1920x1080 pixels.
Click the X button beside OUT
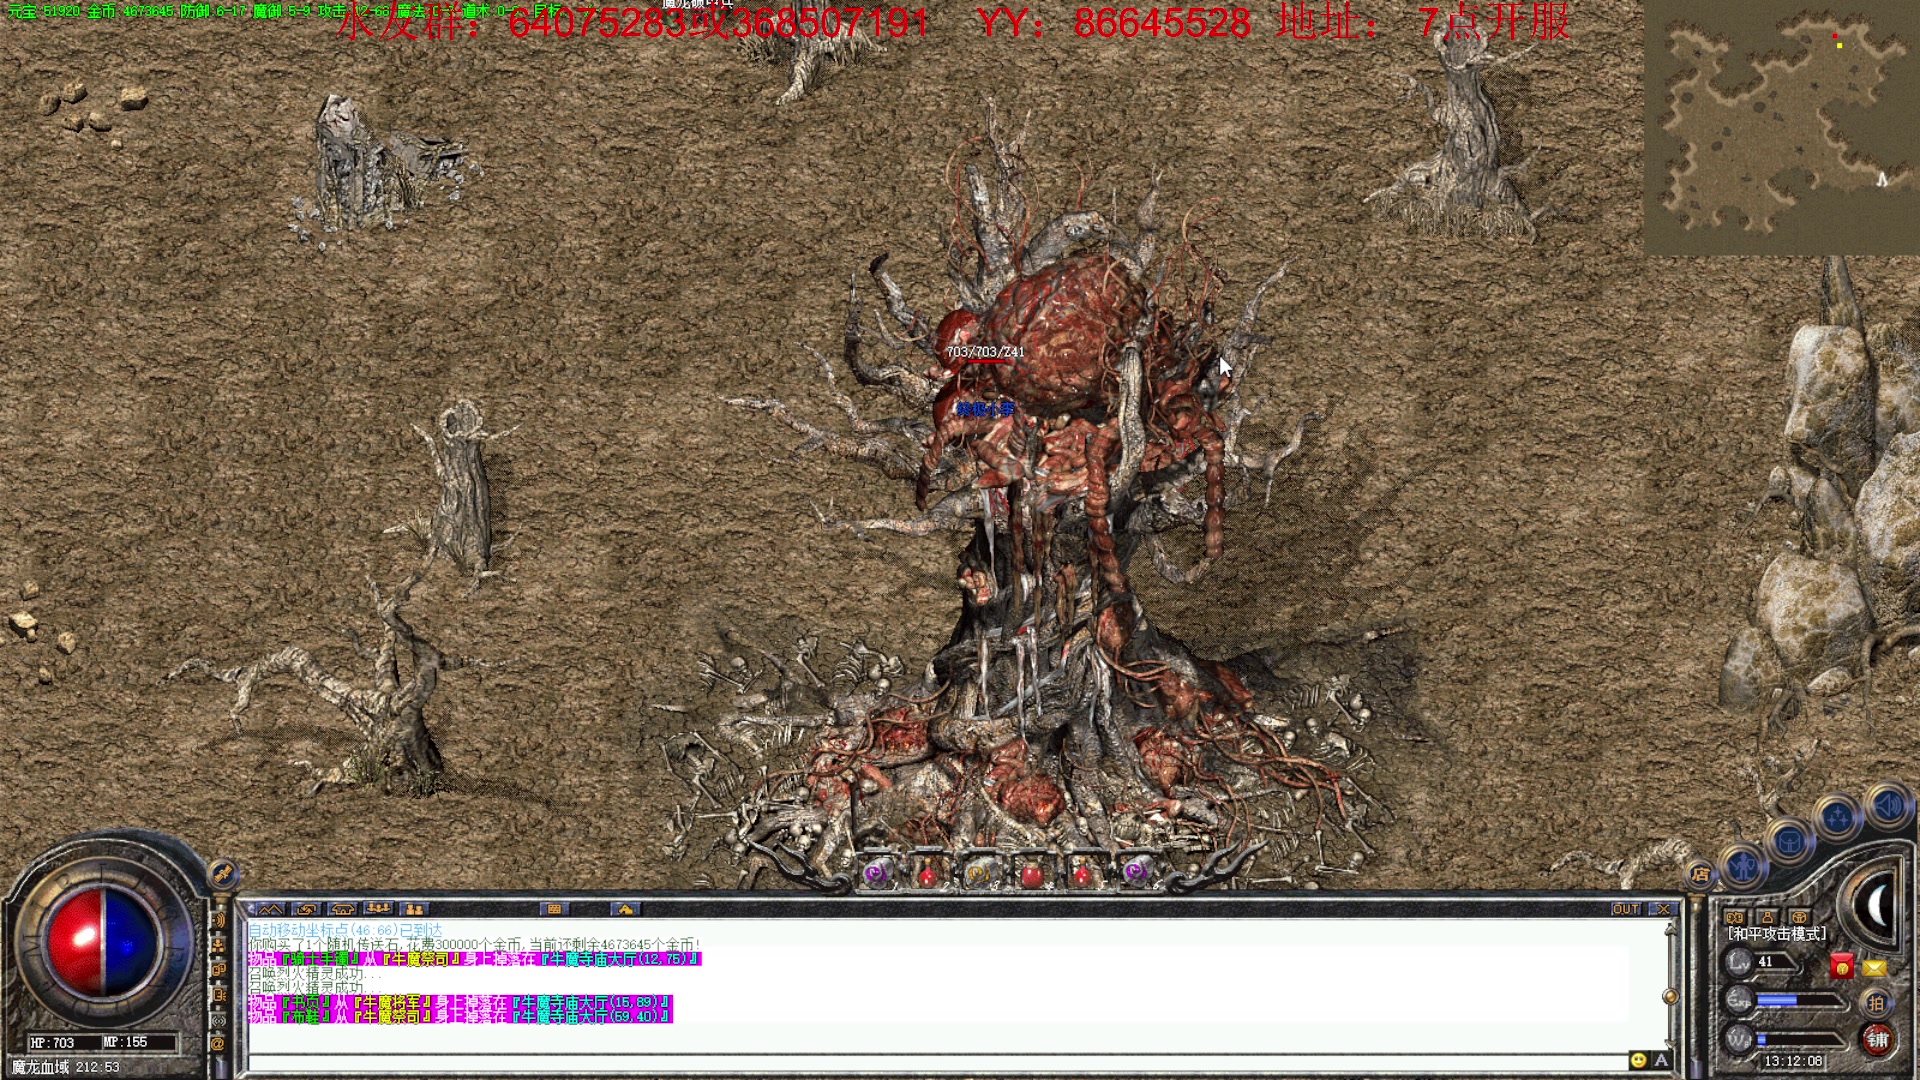point(1662,909)
